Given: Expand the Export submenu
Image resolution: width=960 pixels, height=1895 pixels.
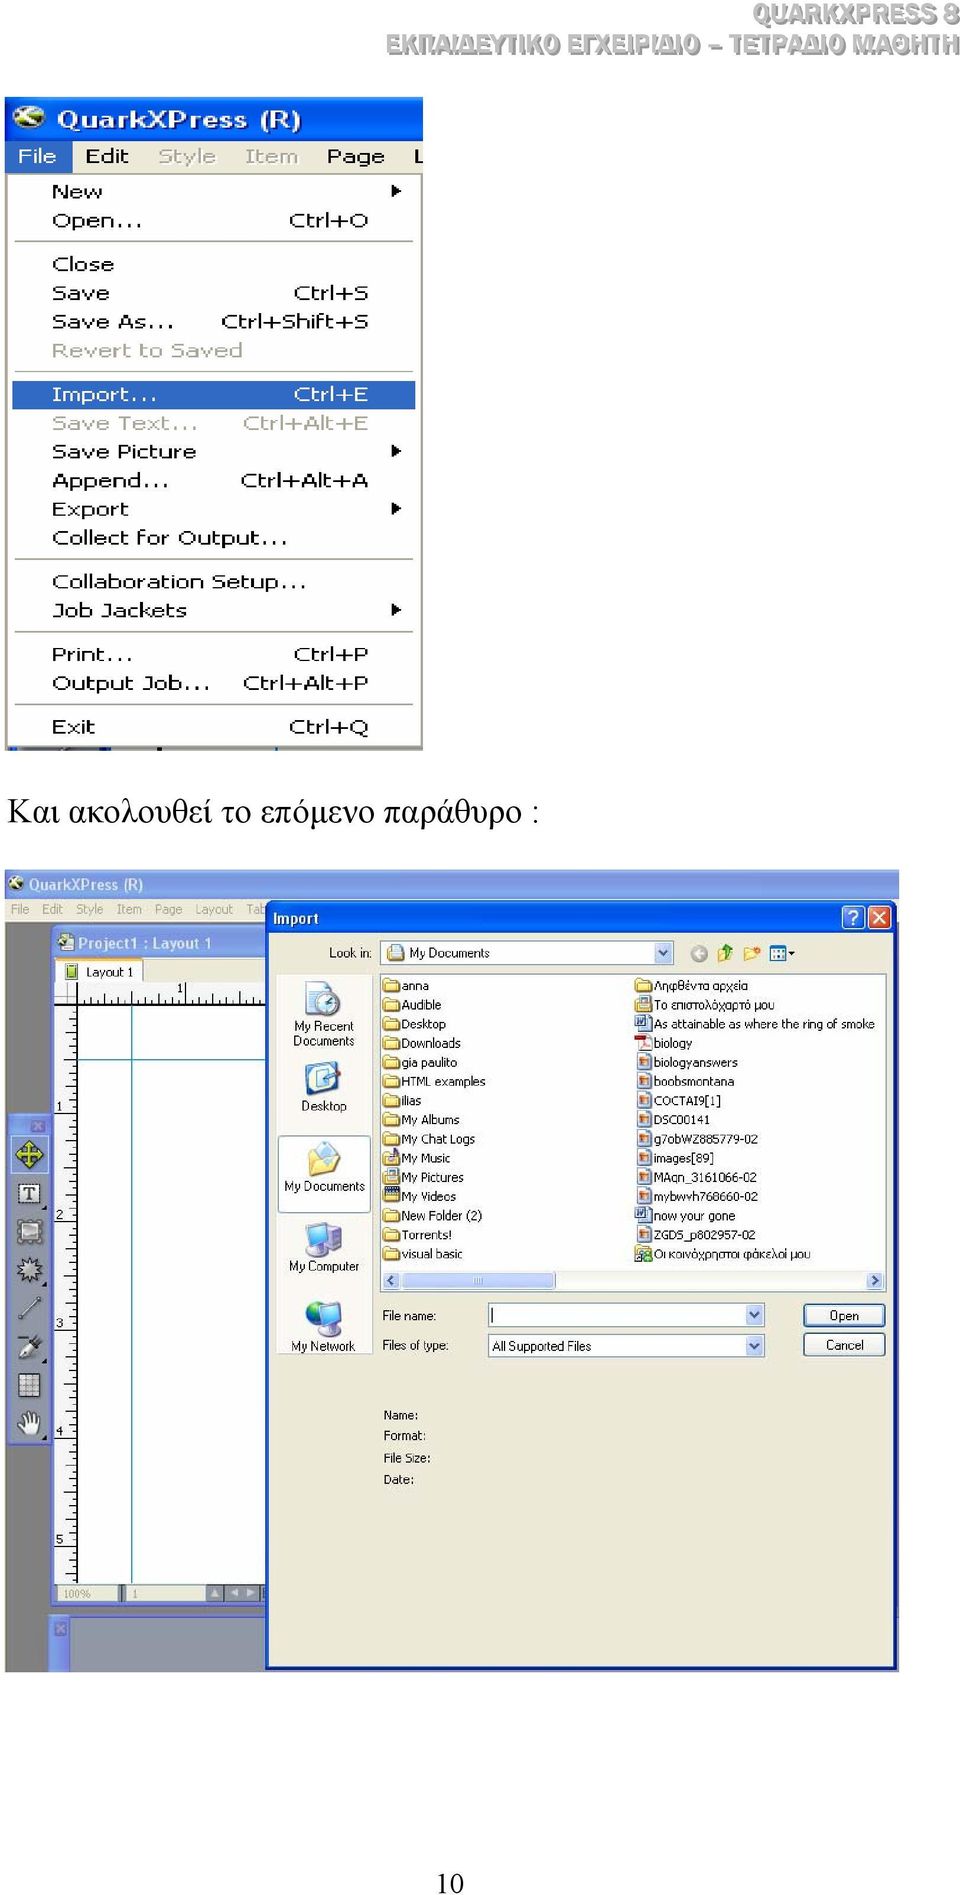Looking at the screenshot, I should [396, 509].
